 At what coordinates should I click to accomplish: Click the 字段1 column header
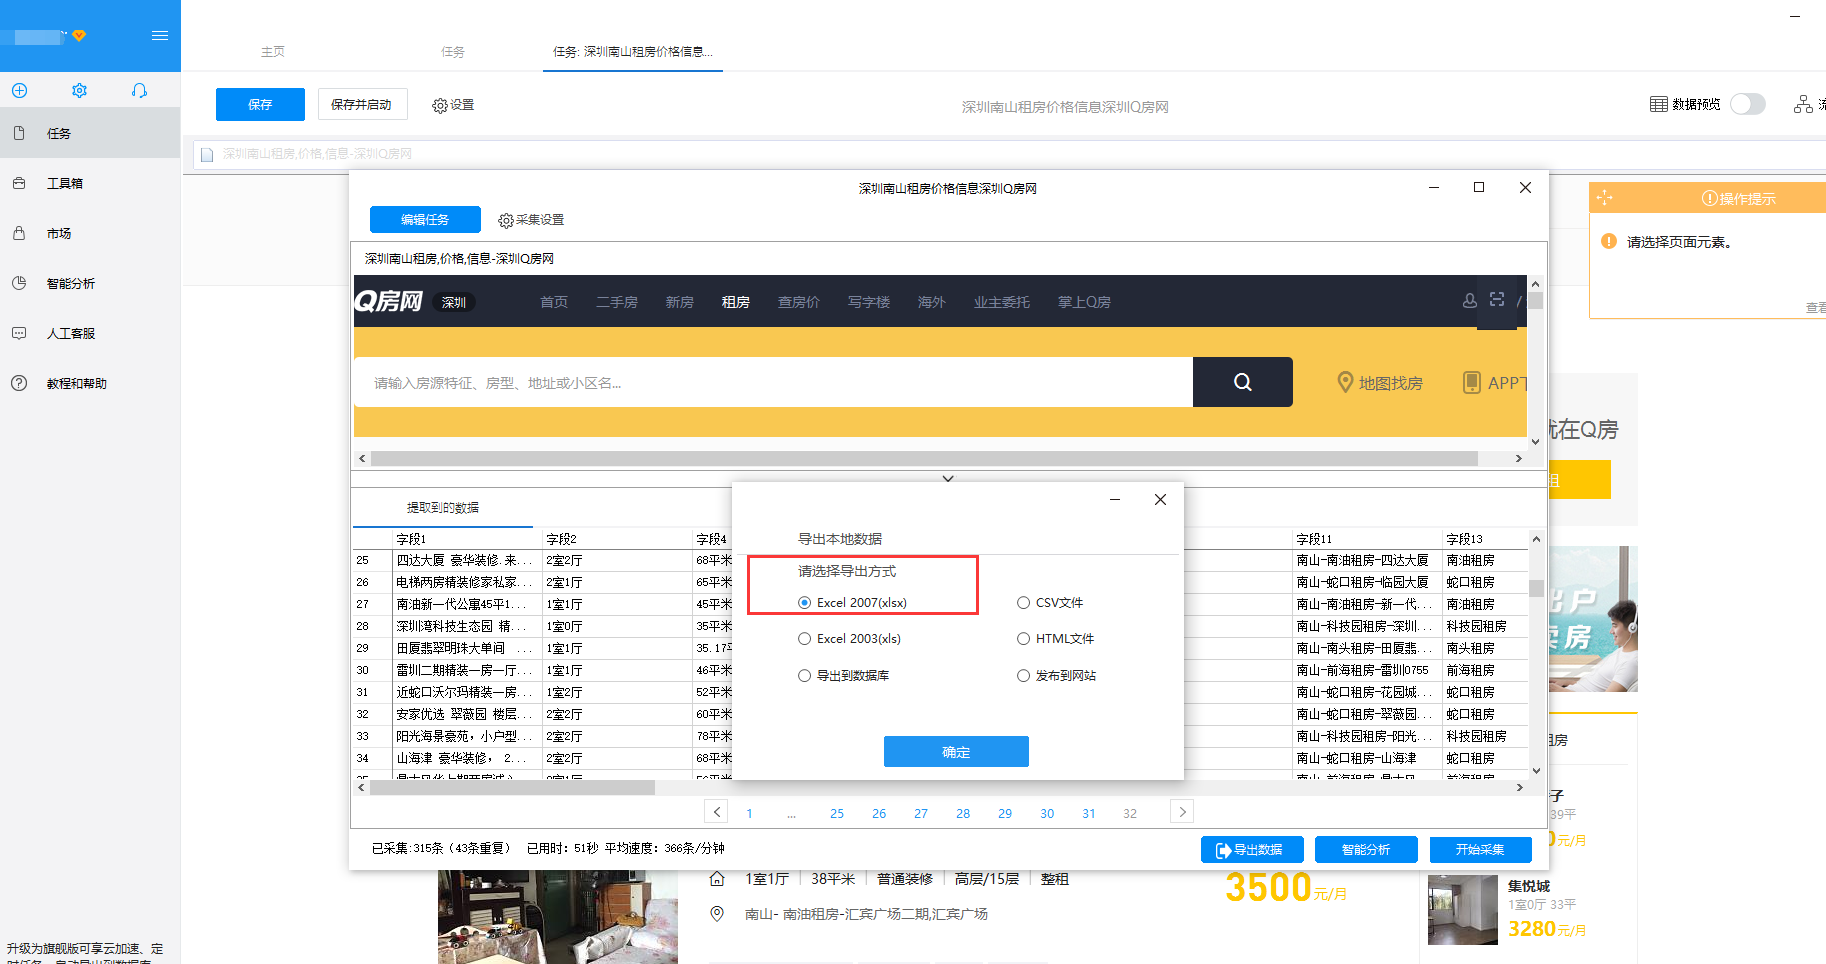(x=467, y=539)
